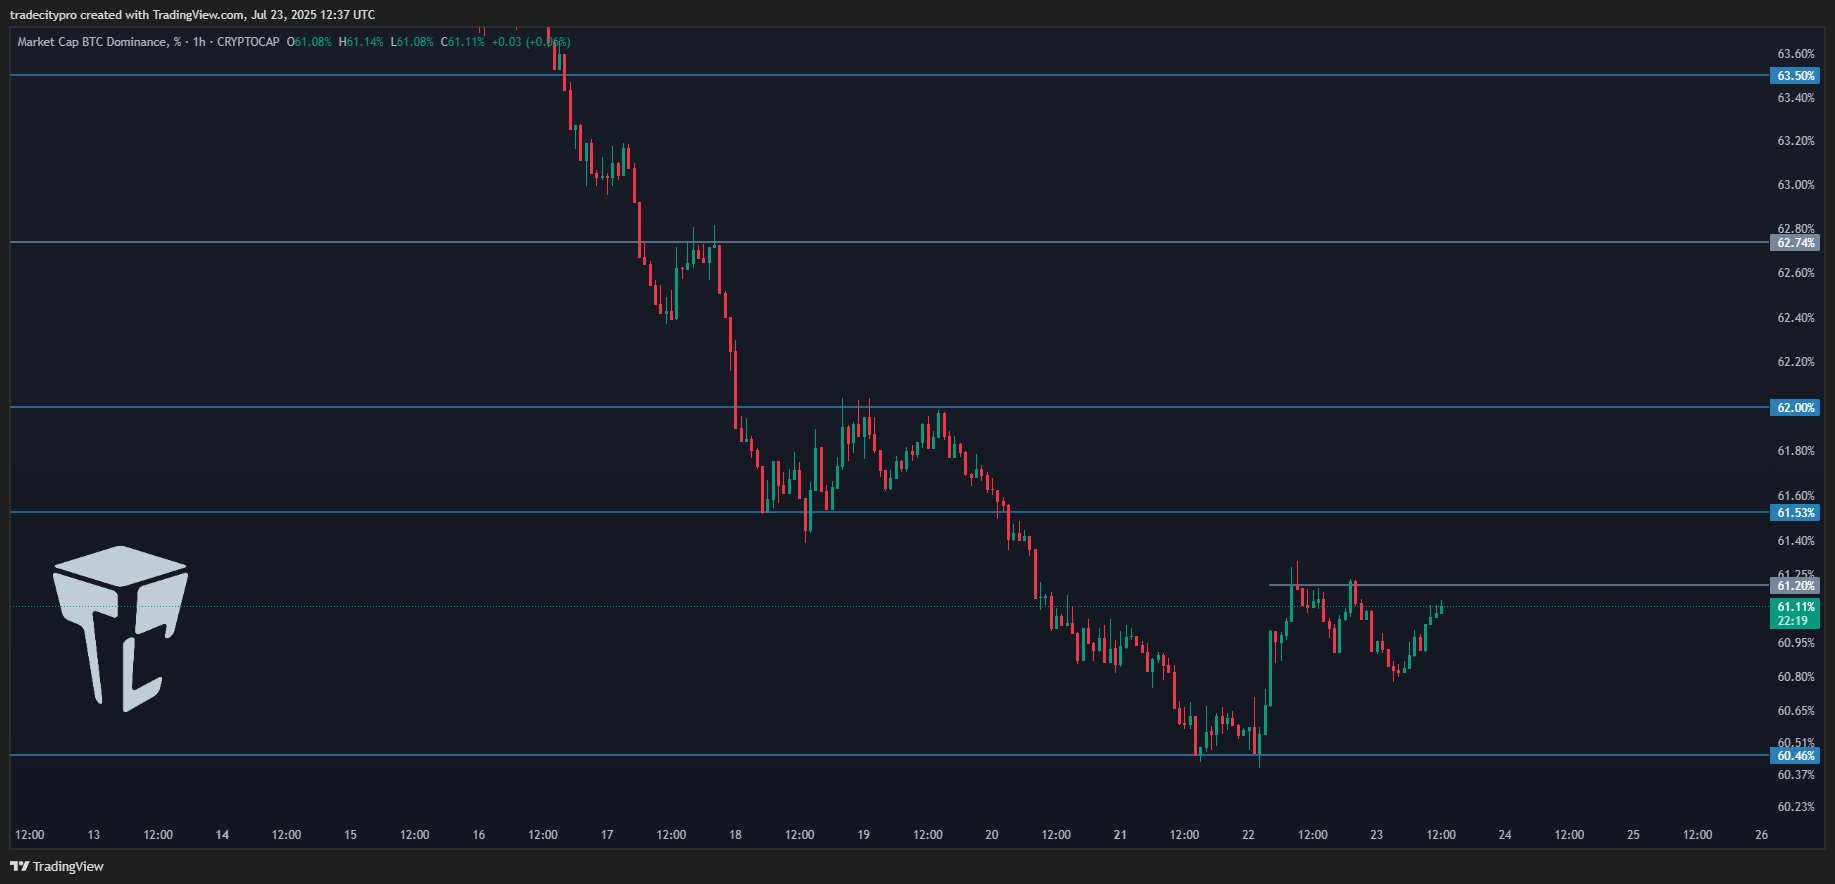Click CRYPTOCAP in the chart legend
The image size is (1835, 884).
(x=248, y=42)
